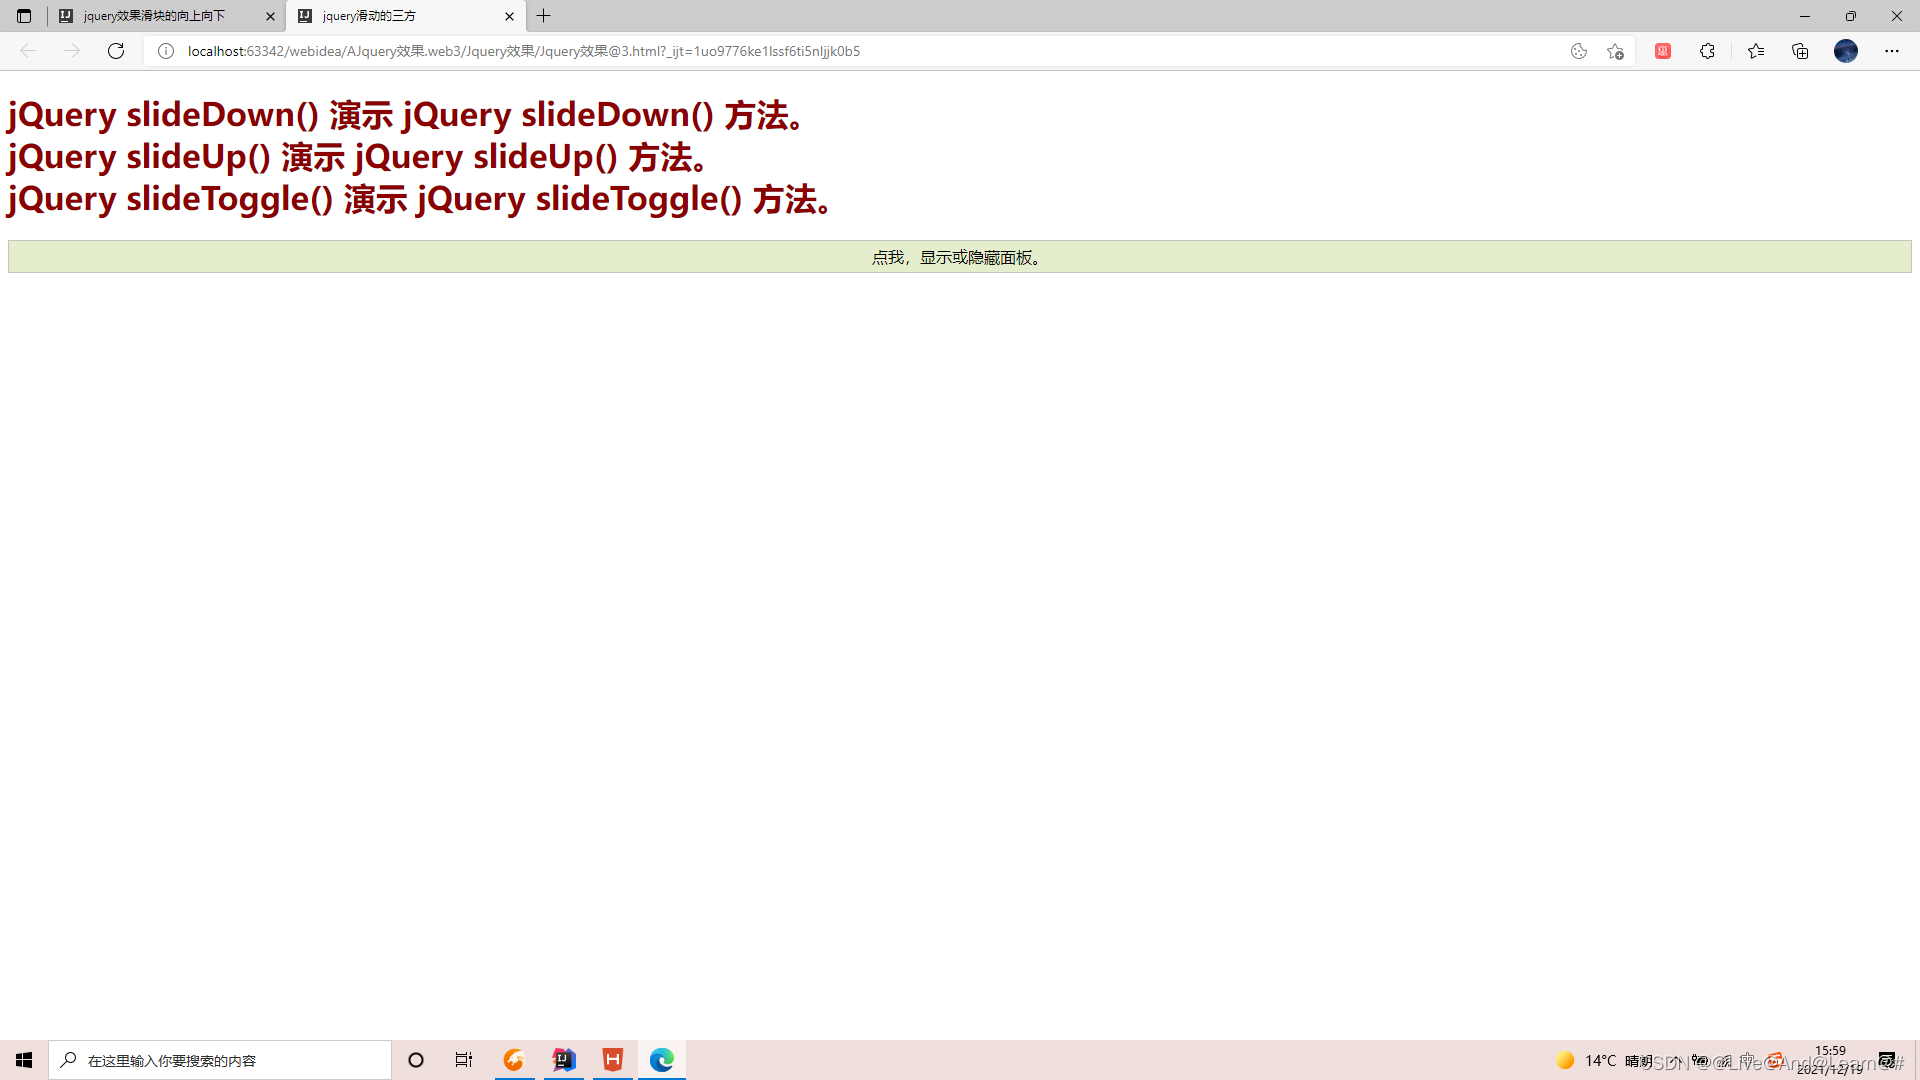Open tab actions menu icon
Screen dimensions: 1920x1080
pos(24,16)
